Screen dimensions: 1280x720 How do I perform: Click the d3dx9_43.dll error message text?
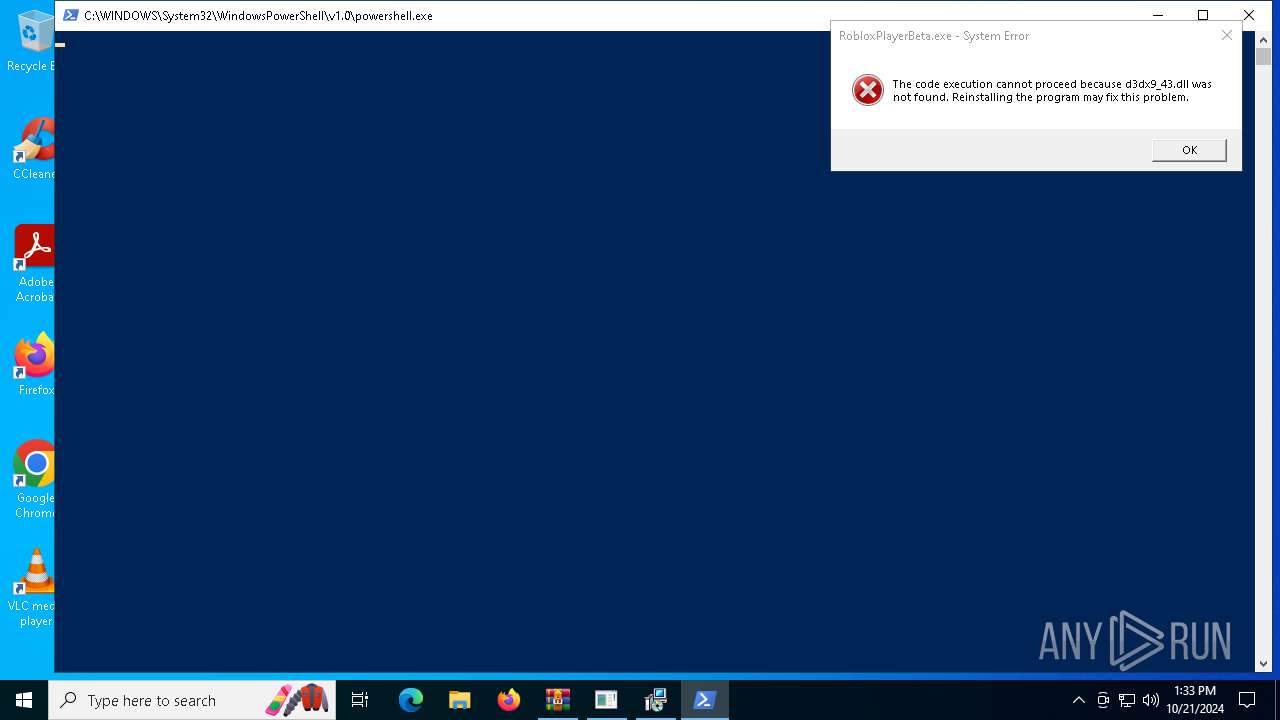coord(1051,91)
